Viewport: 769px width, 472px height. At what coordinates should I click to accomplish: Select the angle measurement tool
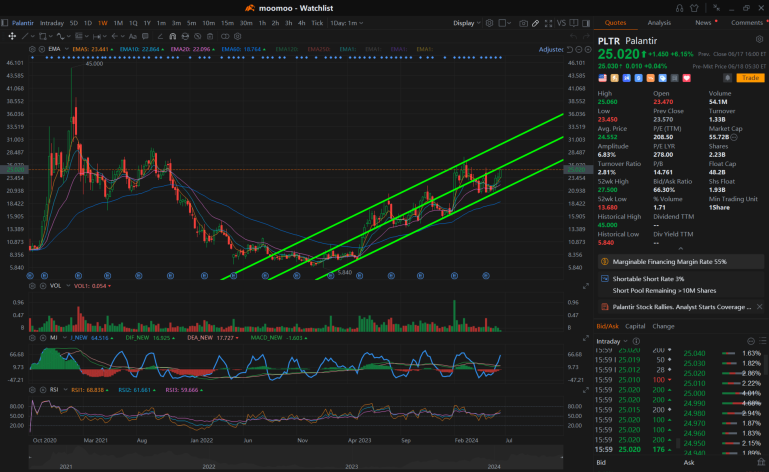point(160,36)
